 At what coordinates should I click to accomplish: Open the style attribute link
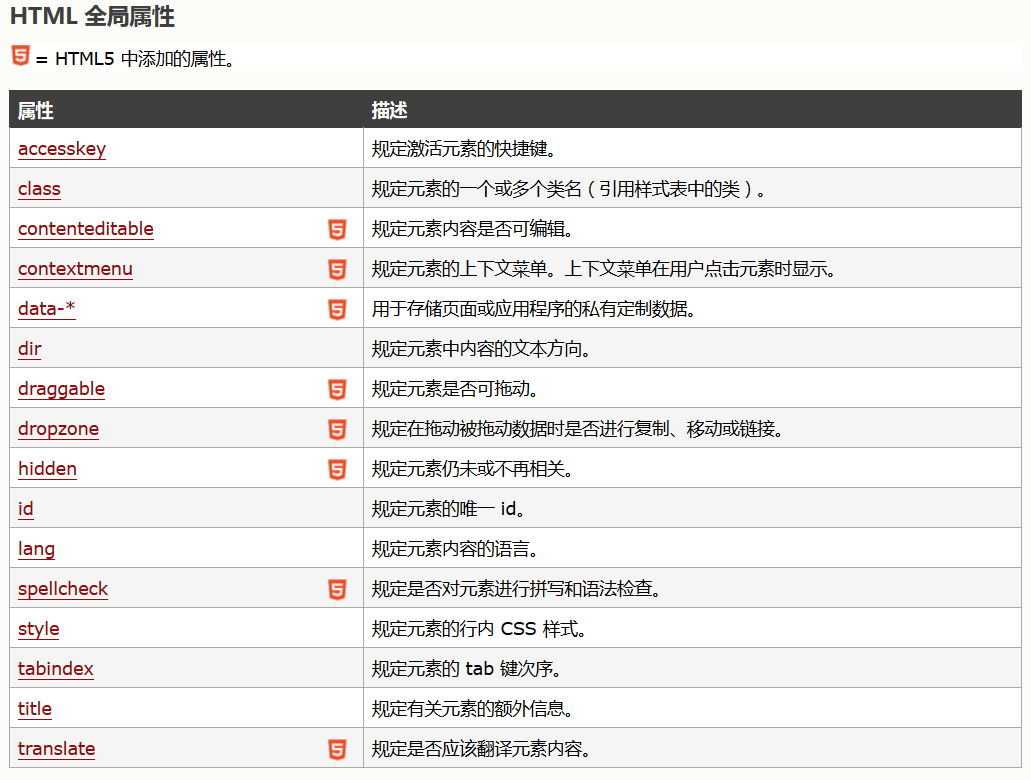click(38, 629)
